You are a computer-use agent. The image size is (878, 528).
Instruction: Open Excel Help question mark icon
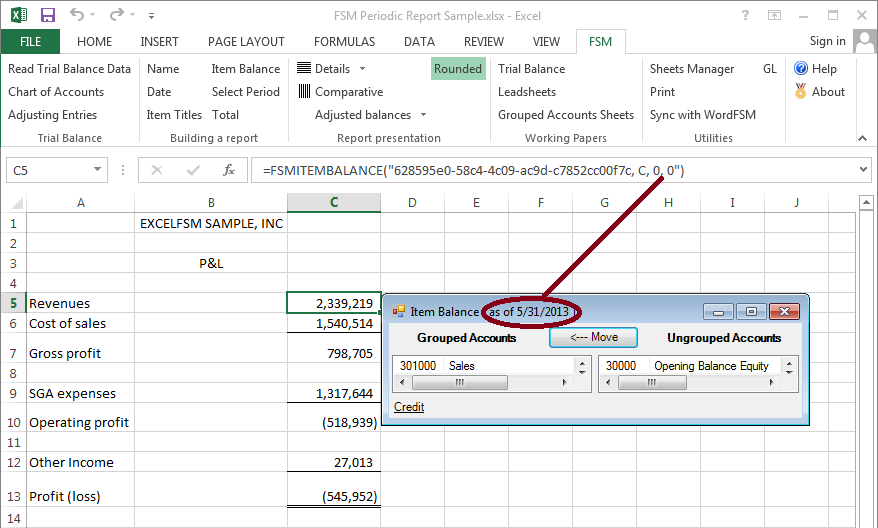coord(745,15)
